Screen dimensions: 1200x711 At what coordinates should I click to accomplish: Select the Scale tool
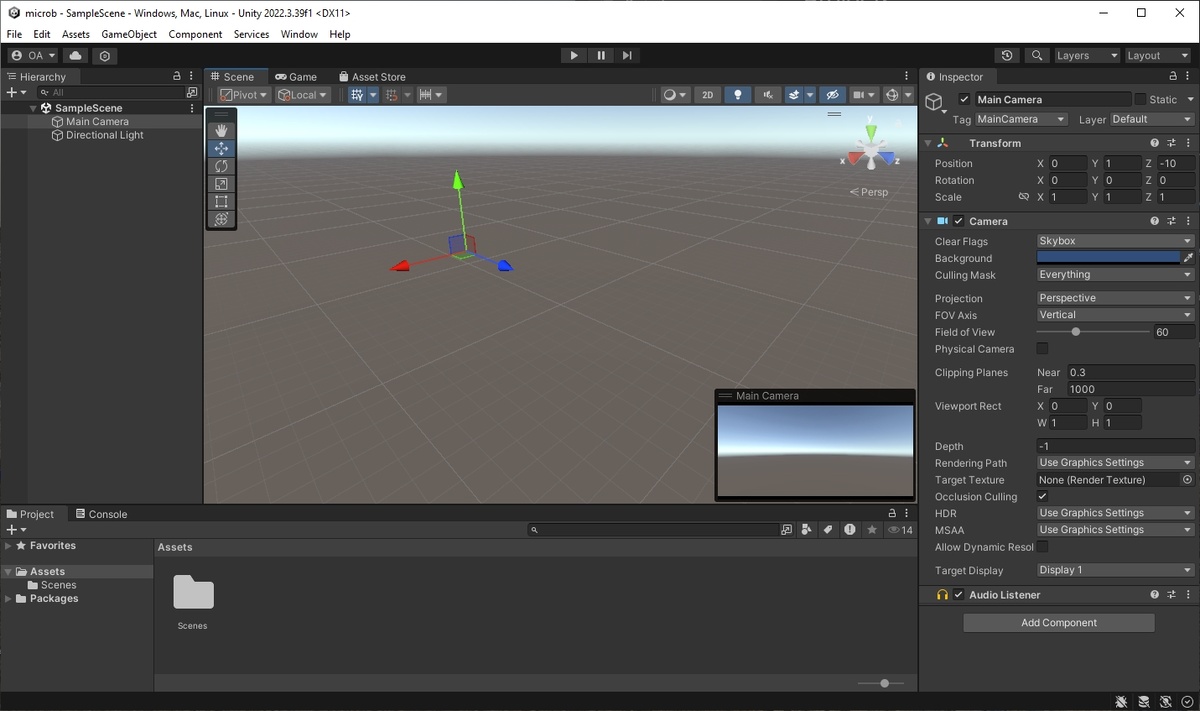pos(221,184)
